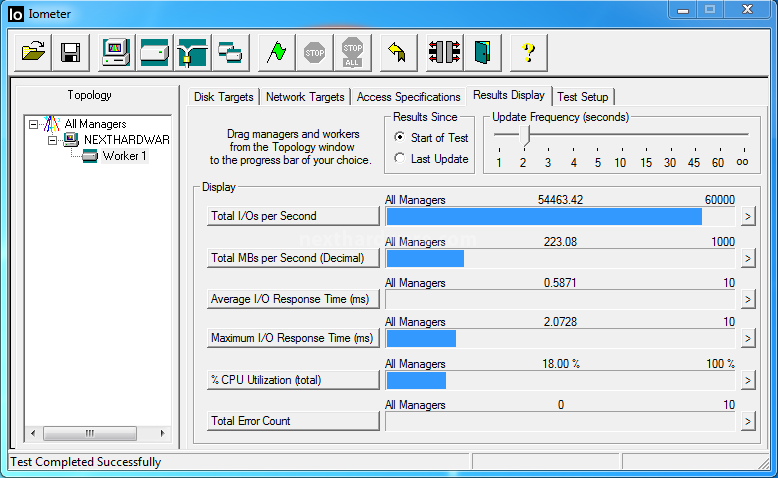Go to Test Setup tab
The width and height of the screenshot is (778, 478).
tap(583, 97)
